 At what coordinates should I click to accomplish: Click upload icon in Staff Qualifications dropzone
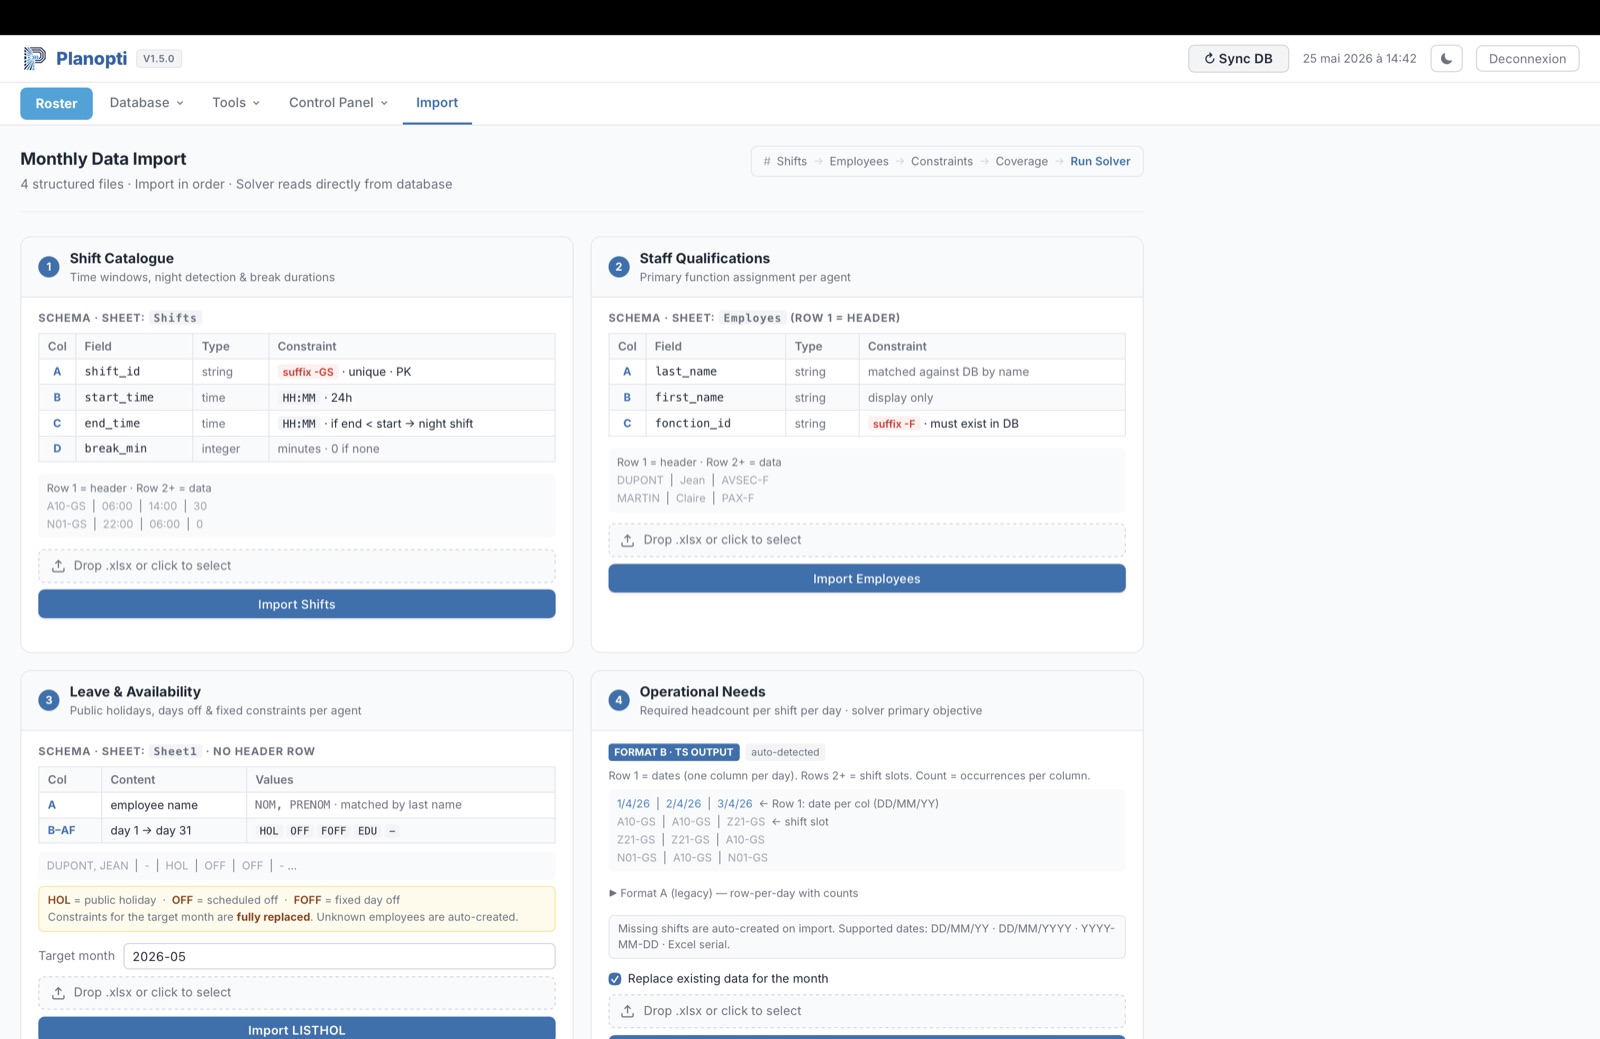(628, 540)
